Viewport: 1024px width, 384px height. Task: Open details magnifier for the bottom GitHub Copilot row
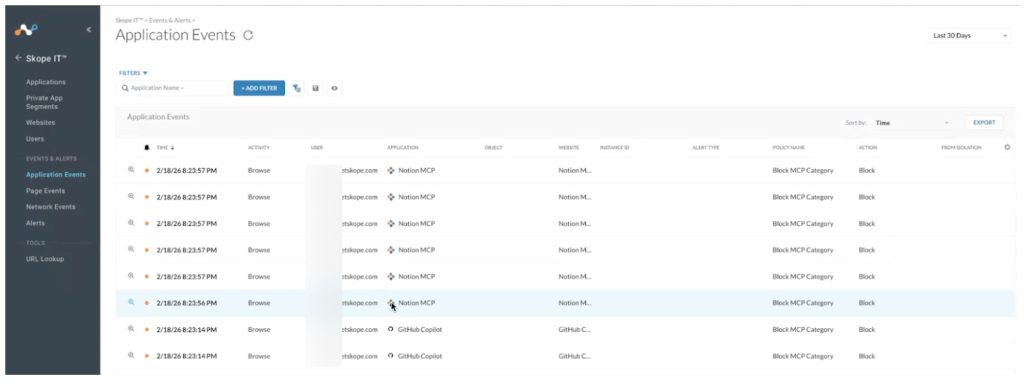131,355
